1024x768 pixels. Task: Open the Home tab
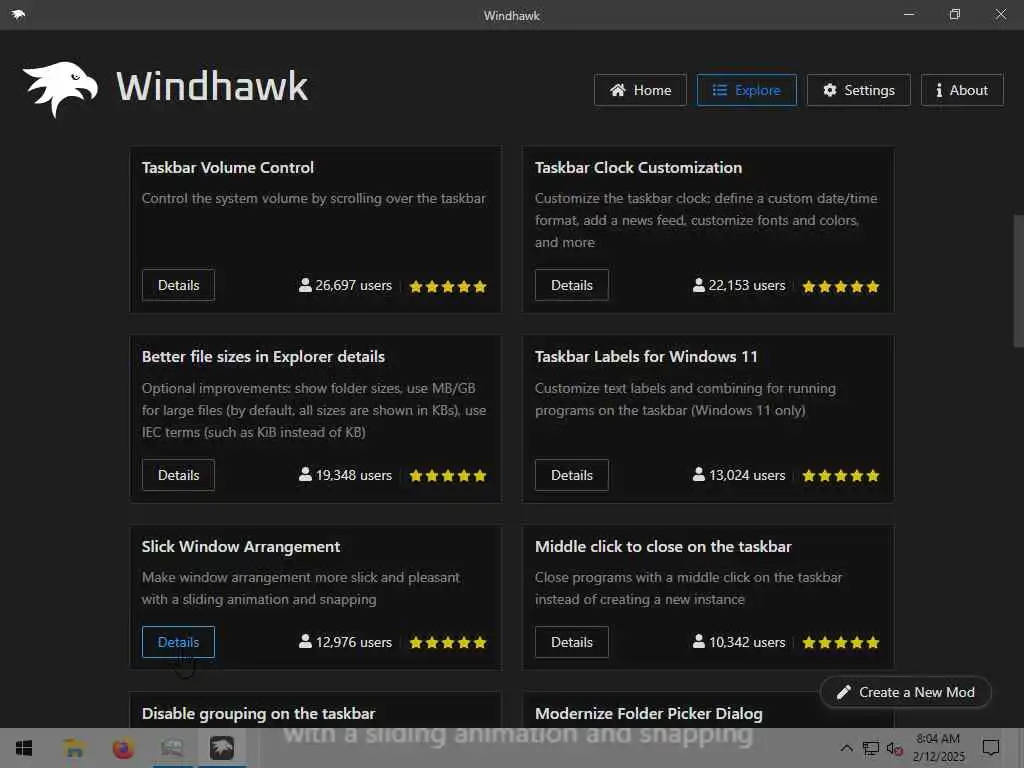(640, 90)
